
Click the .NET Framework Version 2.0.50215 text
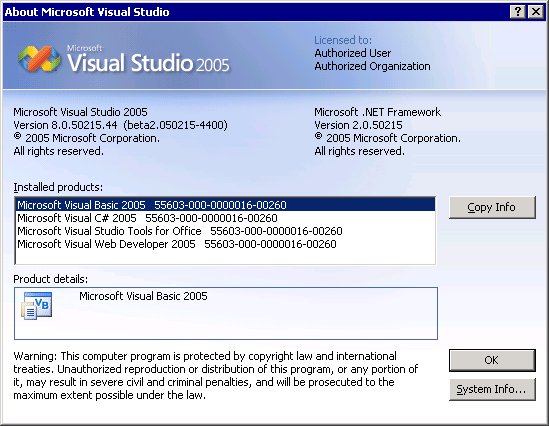point(358,125)
